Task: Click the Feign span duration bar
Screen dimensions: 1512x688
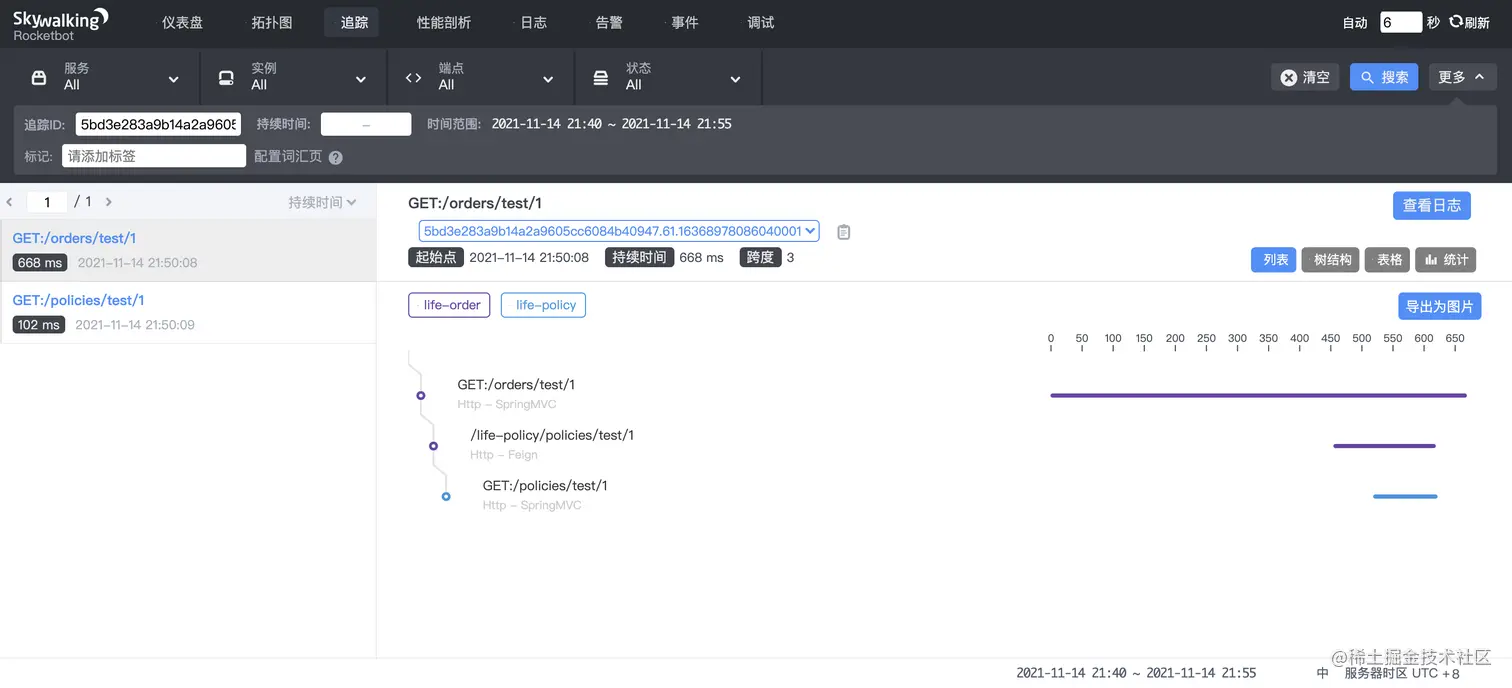Action: pyautogui.click(x=1384, y=446)
